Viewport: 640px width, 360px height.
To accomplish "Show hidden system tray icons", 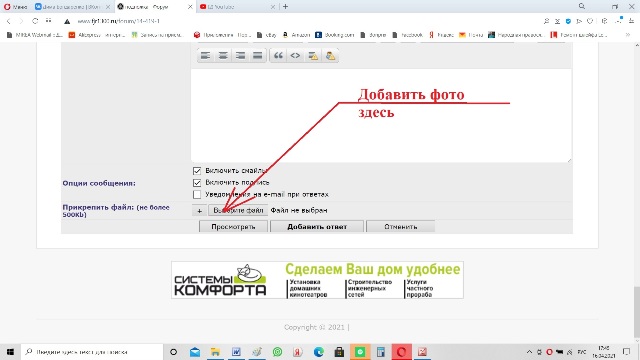I will (x=529, y=351).
